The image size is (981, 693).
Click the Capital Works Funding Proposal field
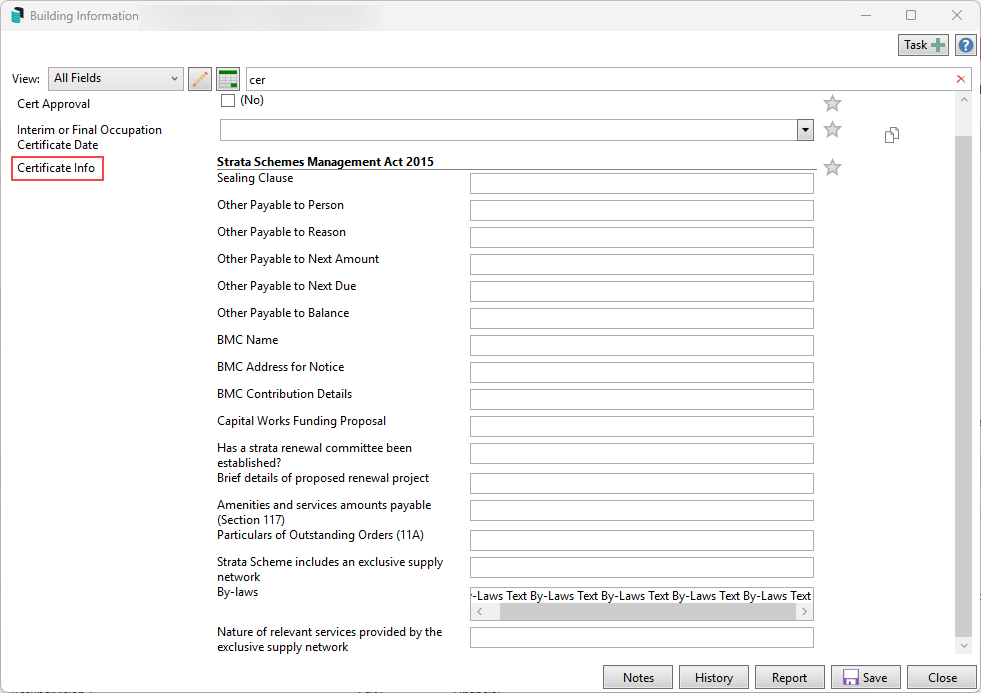641,426
